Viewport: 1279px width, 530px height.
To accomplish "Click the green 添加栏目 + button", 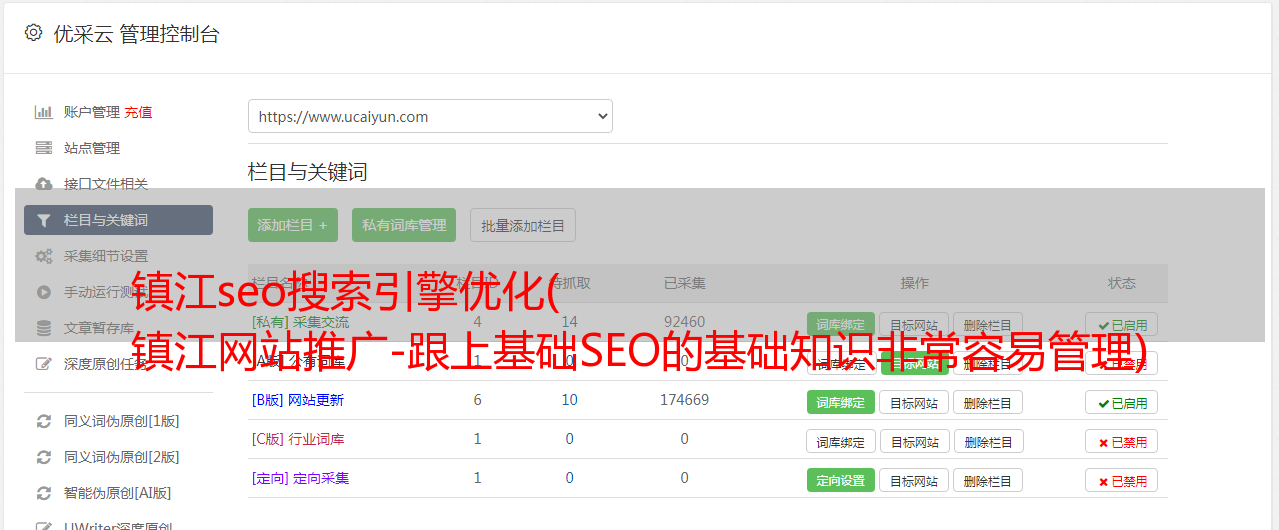I will point(293,225).
